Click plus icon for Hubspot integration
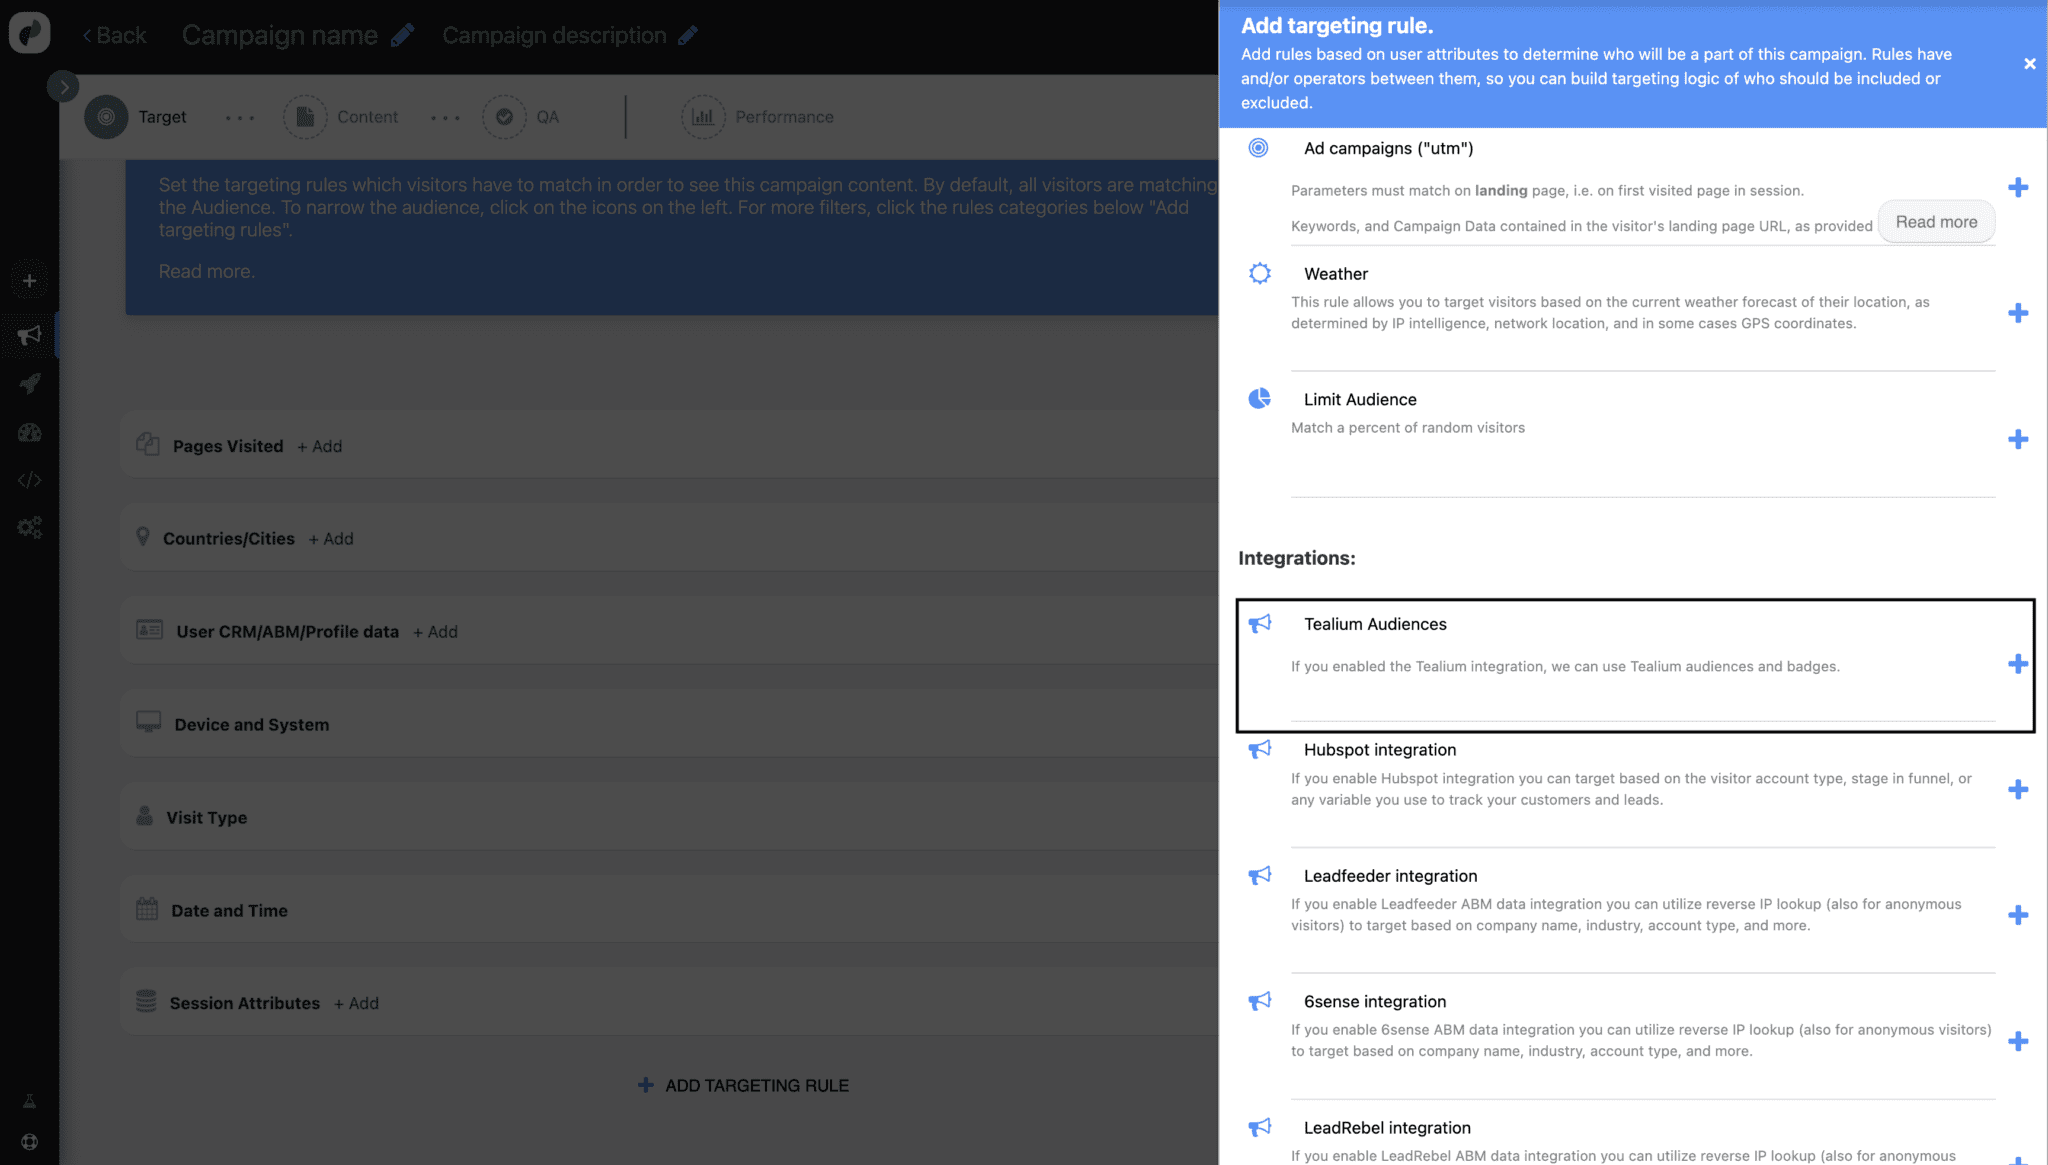The height and width of the screenshot is (1165, 2048). [x=2018, y=789]
